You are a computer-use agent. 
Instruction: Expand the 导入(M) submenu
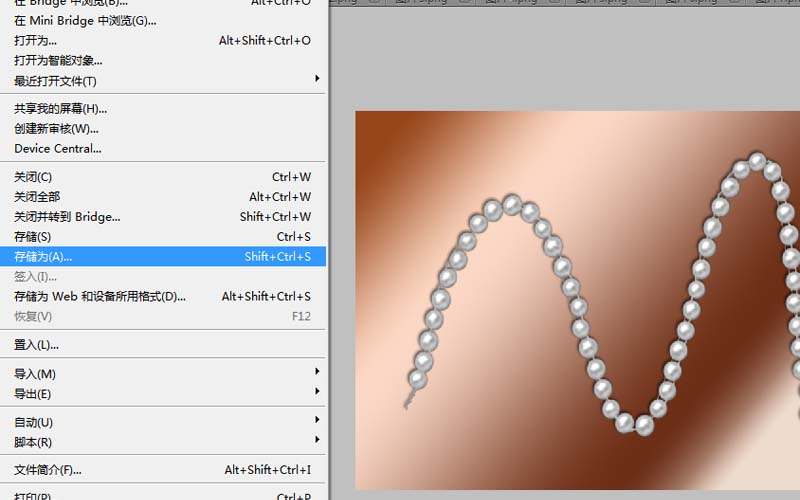click(x=163, y=374)
